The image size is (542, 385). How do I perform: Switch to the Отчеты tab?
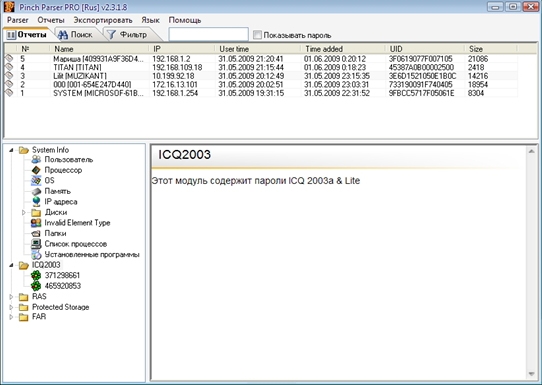tap(28, 35)
